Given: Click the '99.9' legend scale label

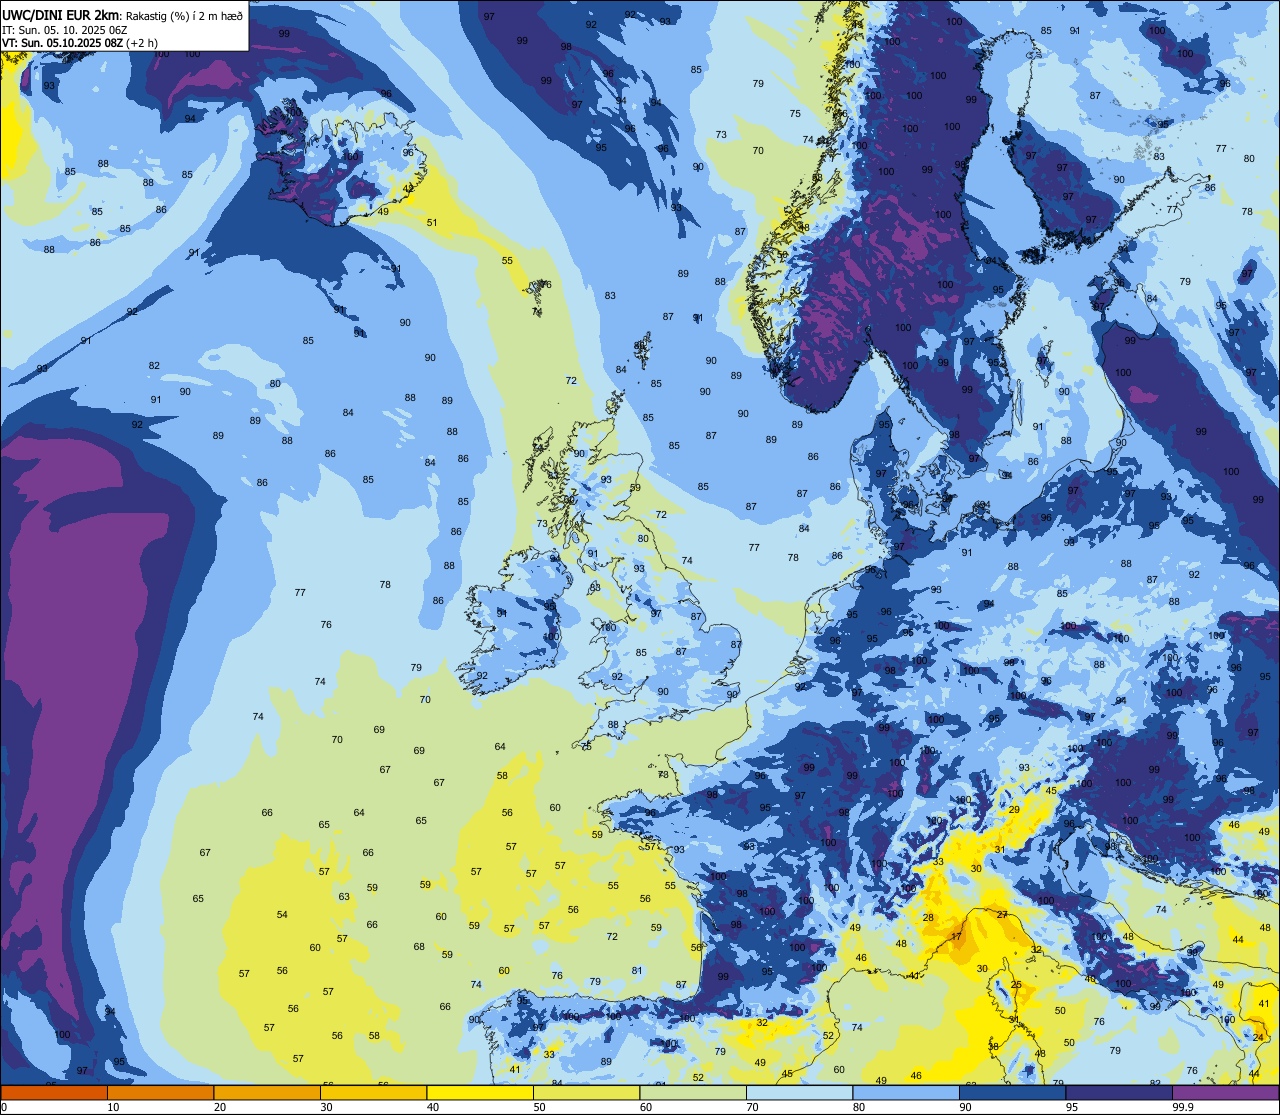Looking at the screenshot, I should pyautogui.click(x=1183, y=1107).
